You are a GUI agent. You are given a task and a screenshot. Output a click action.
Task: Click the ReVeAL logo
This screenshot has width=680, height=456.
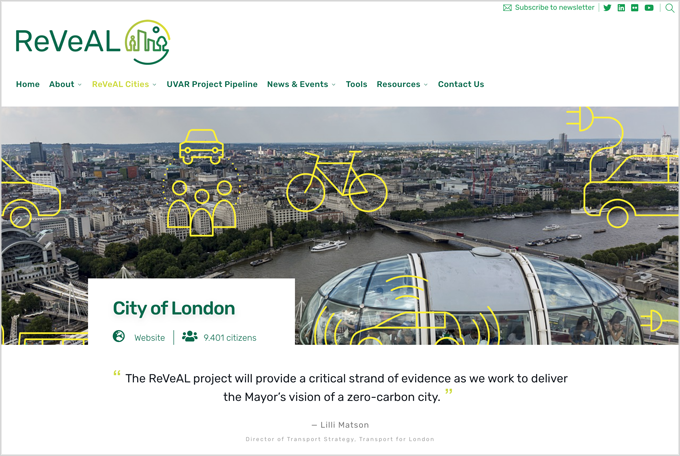[x=92, y=42]
